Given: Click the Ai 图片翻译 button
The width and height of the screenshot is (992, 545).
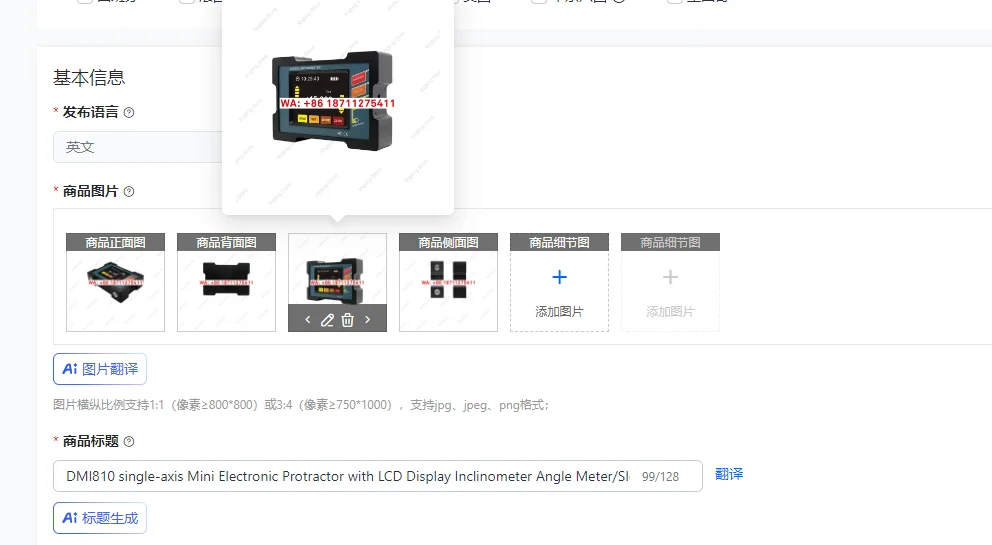Looking at the screenshot, I should pyautogui.click(x=100, y=369).
